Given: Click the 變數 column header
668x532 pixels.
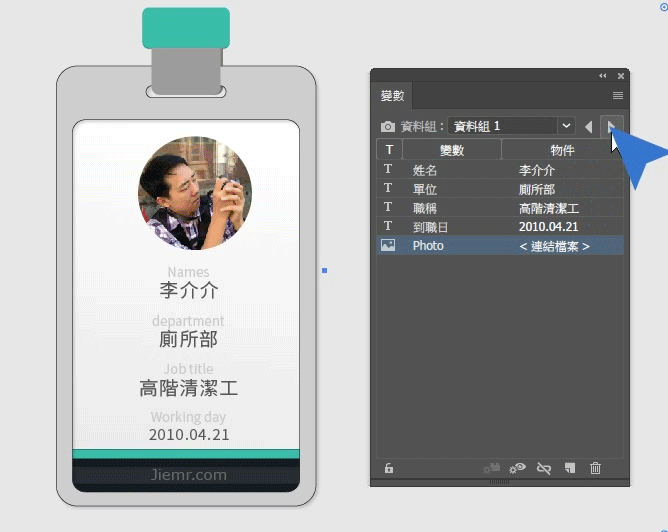Looking at the screenshot, I should (x=452, y=150).
